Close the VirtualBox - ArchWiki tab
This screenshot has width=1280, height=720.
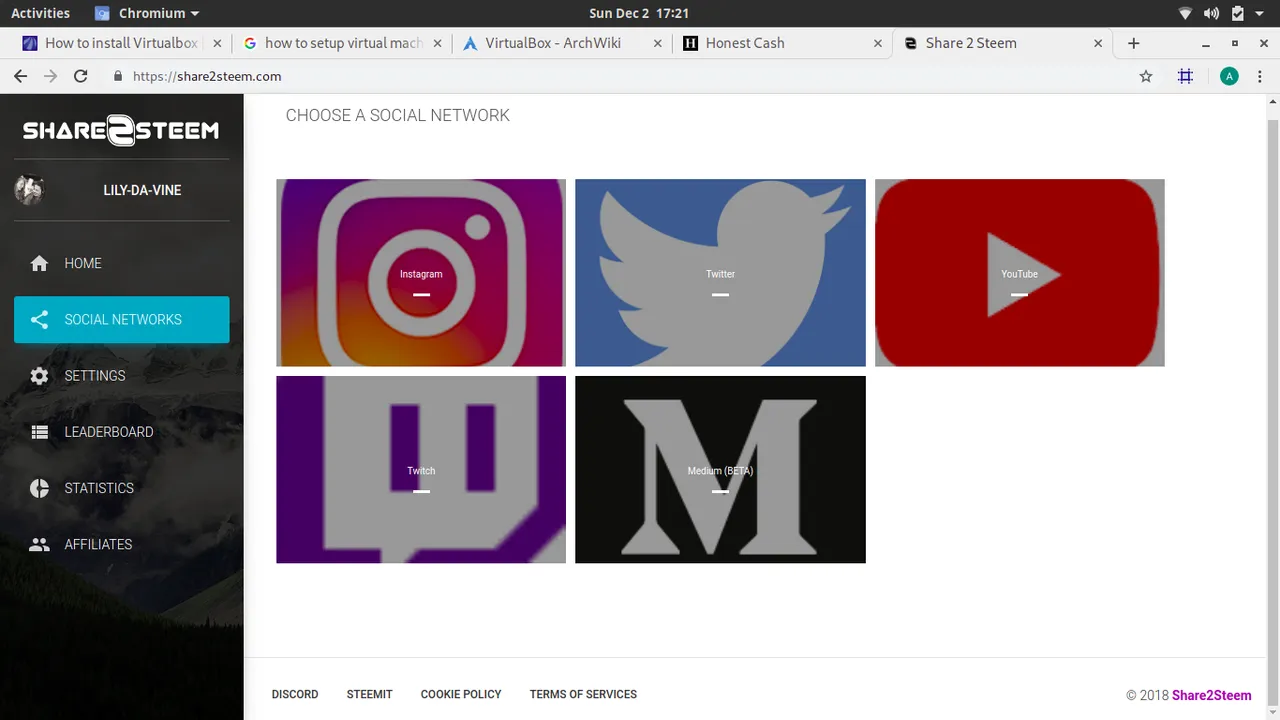point(657,43)
